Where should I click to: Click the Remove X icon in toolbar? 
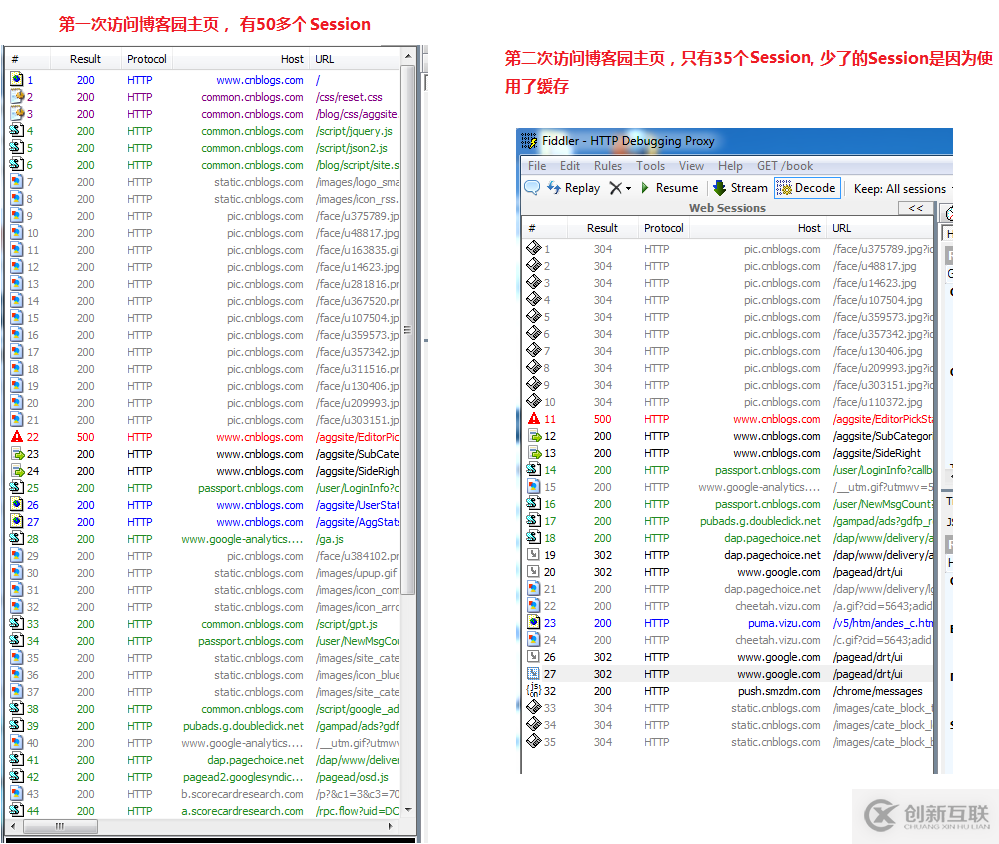615,188
